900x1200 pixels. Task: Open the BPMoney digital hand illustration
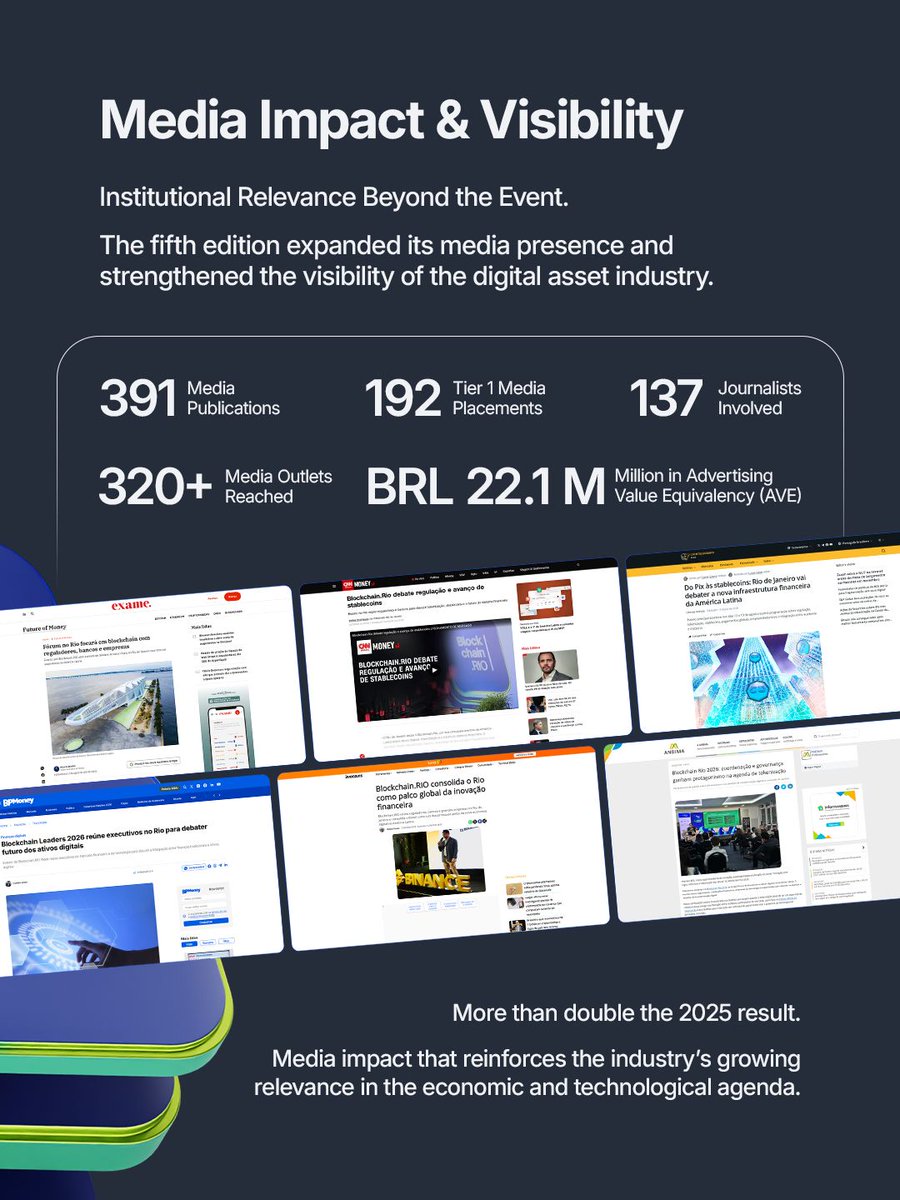83,930
